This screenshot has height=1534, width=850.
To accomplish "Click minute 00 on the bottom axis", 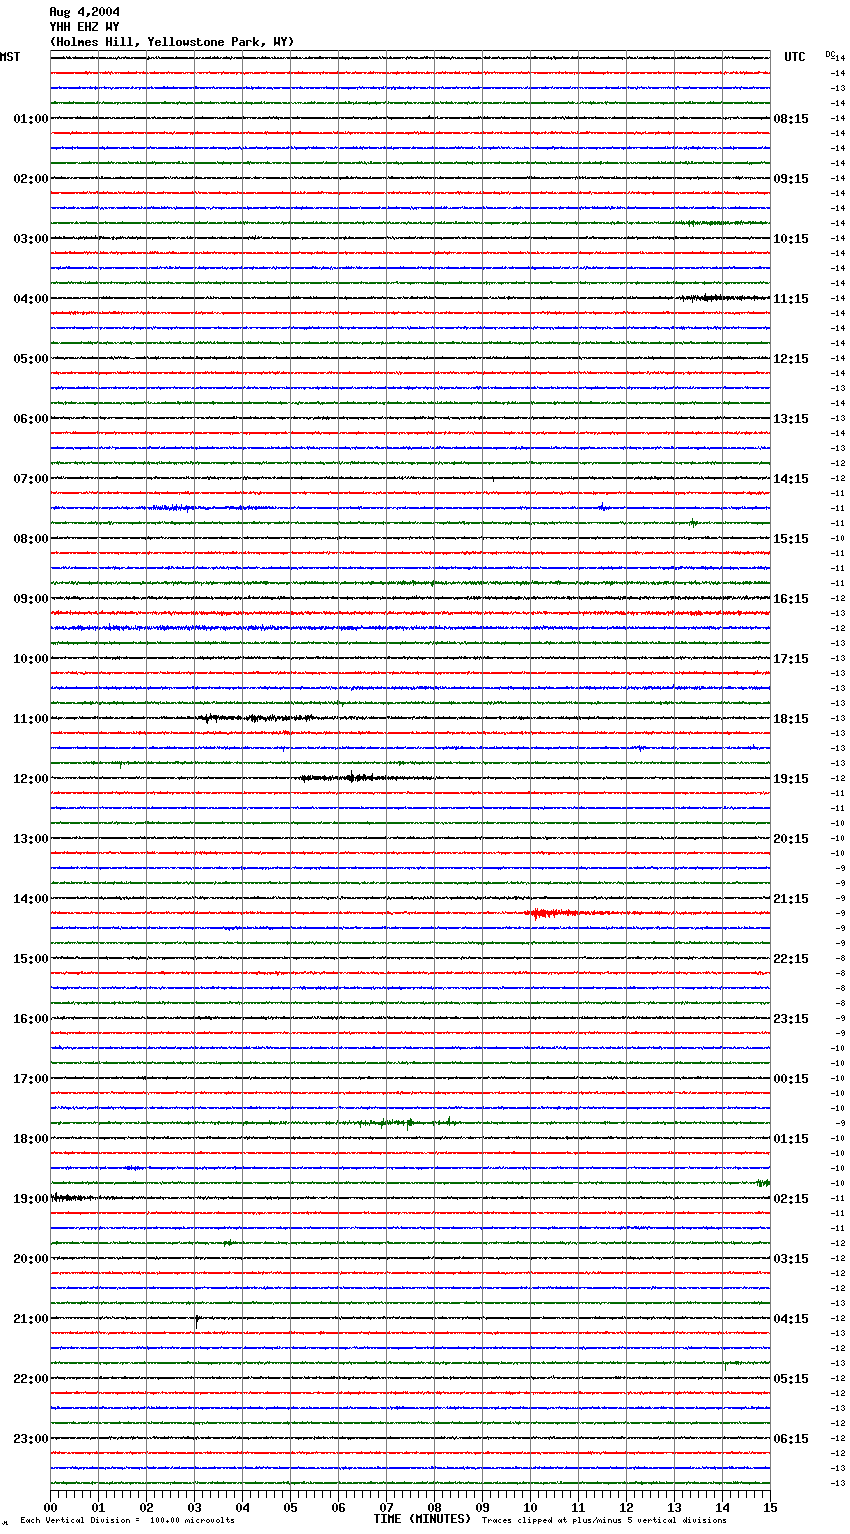I will pos(50,1507).
